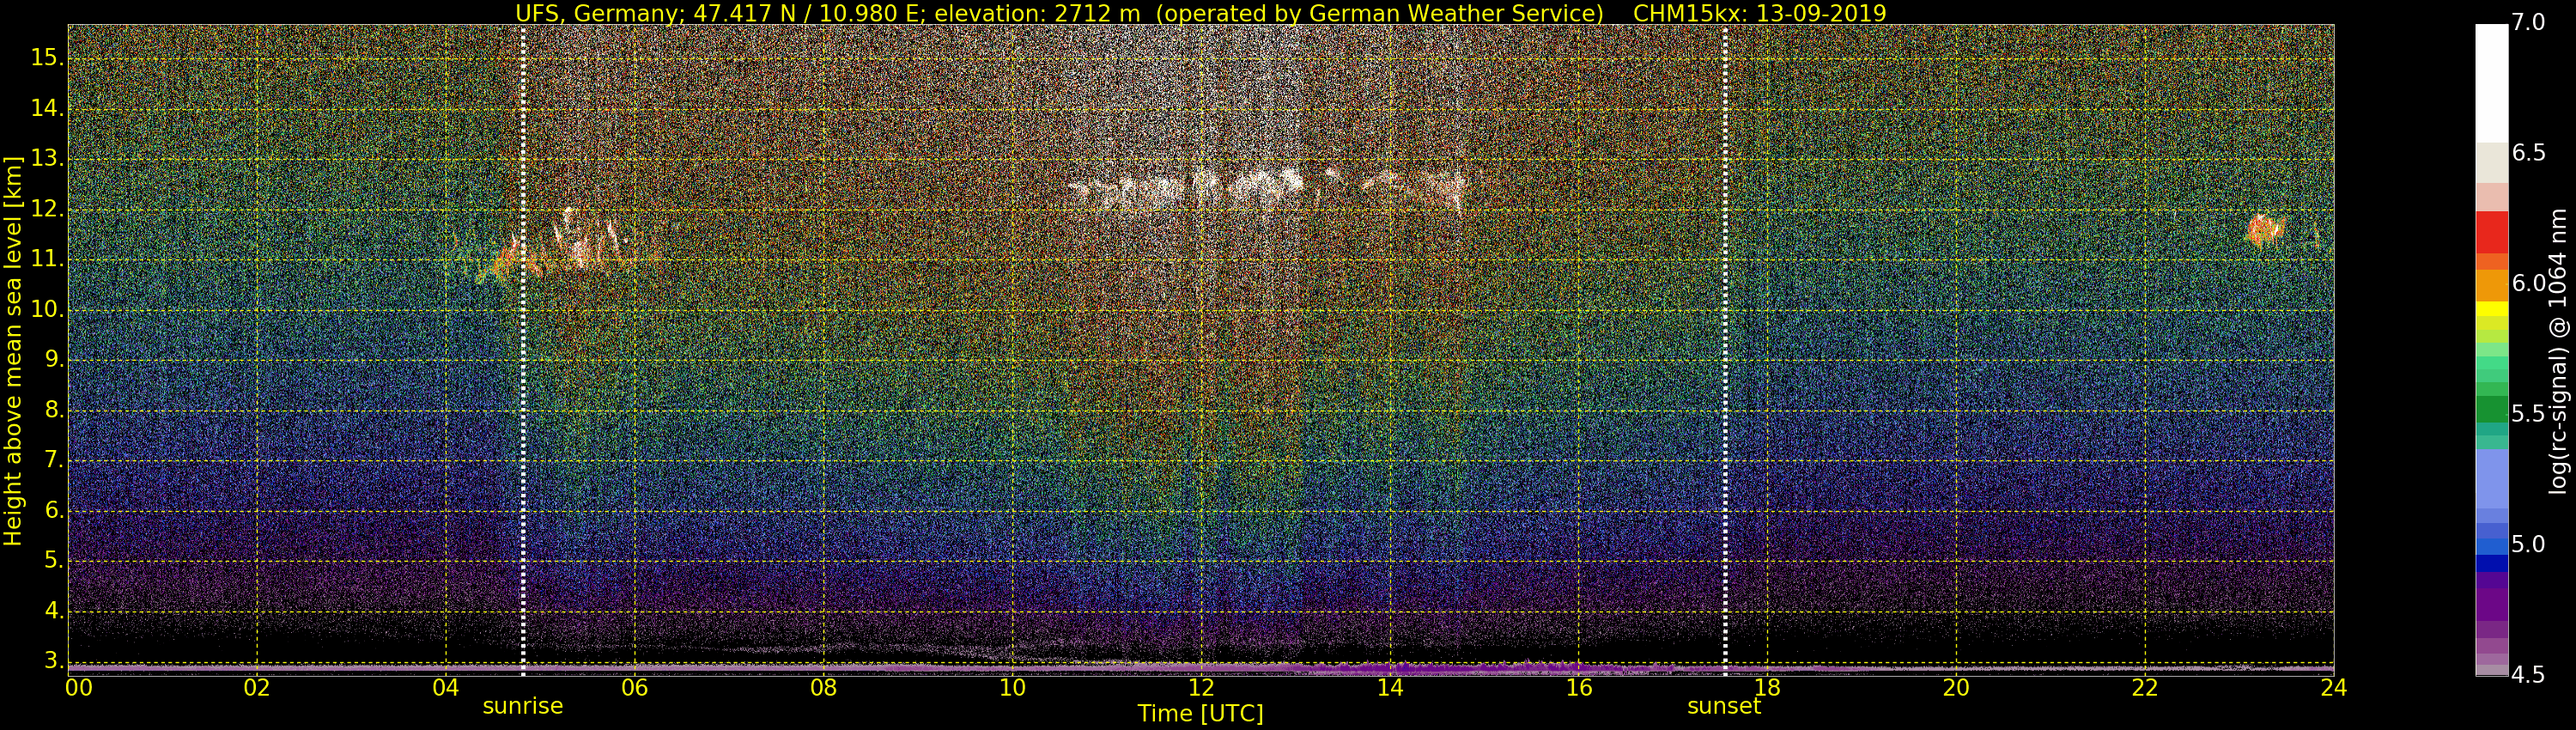Click the time axis tick '24'

point(2333,688)
